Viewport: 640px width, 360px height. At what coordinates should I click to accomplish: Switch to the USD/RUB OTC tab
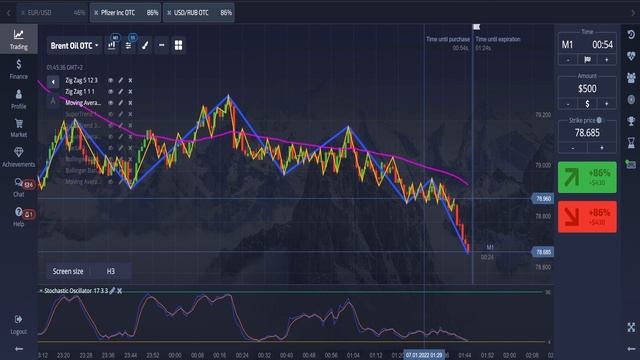[x=198, y=13]
